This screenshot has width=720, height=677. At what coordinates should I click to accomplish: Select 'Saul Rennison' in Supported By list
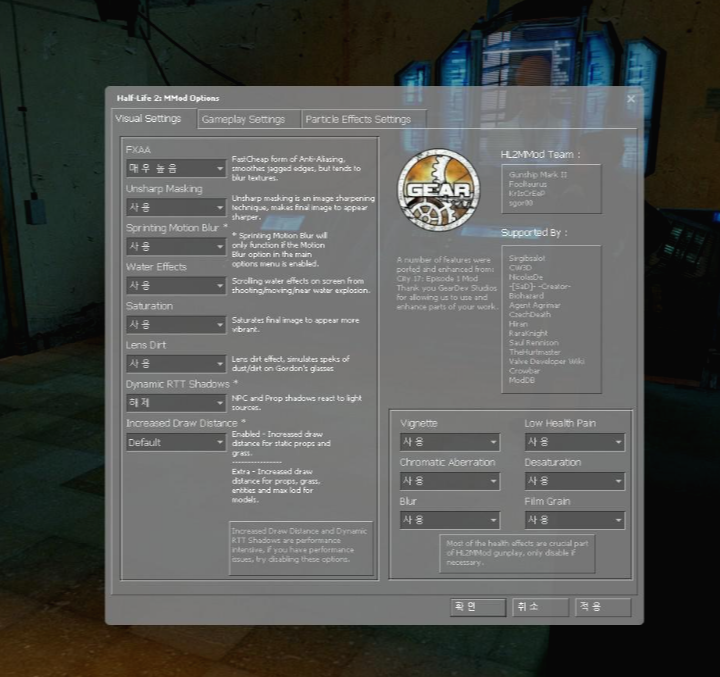click(x=534, y=343)
